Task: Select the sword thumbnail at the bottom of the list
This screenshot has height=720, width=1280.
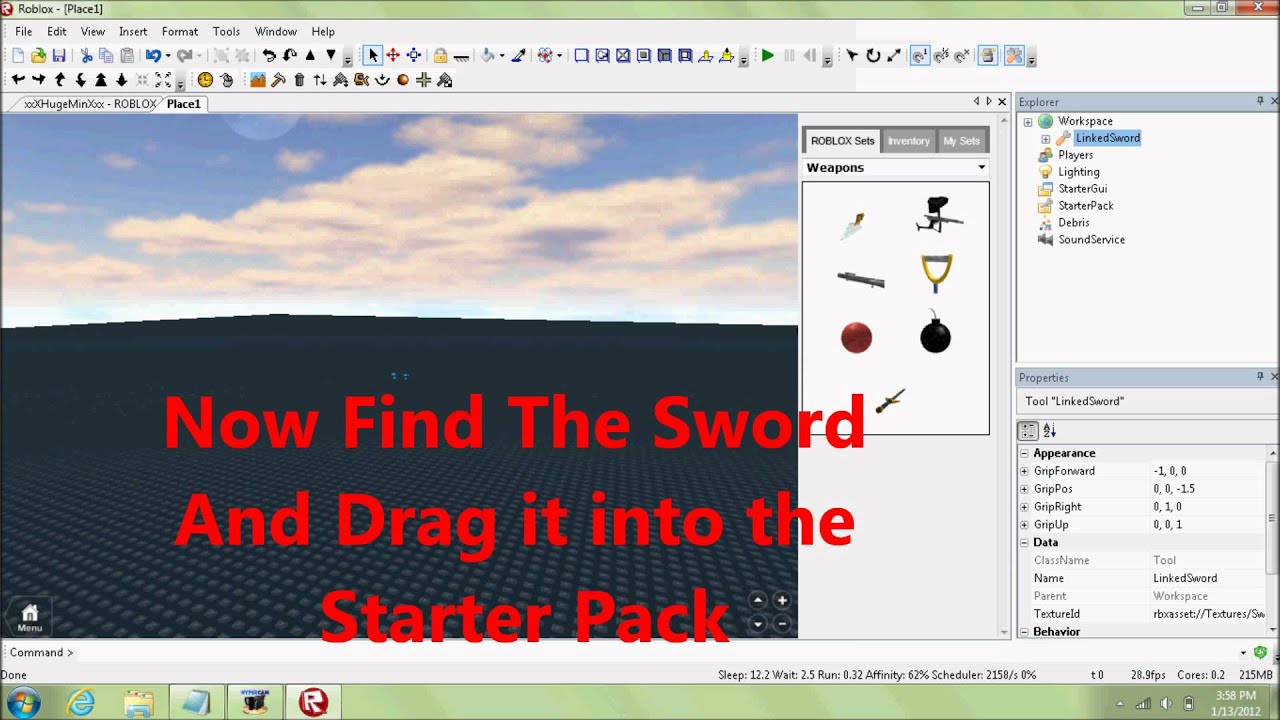Action: [x=889, y=401]
